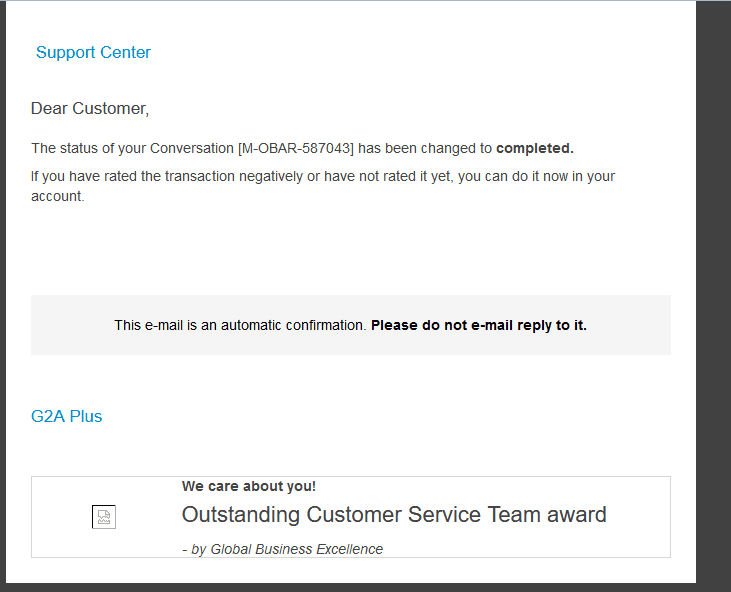Click "This e-mail is an automatic confirmation." text
This screenshot has width=731, height=592.
point(240,325)
